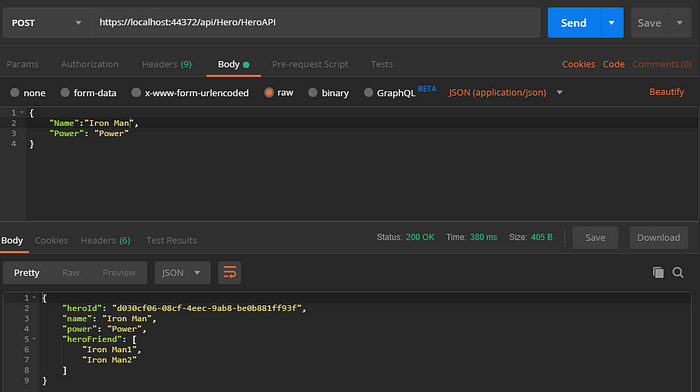Switch to the Params tab
700x392 pixels.
(22, 64)
